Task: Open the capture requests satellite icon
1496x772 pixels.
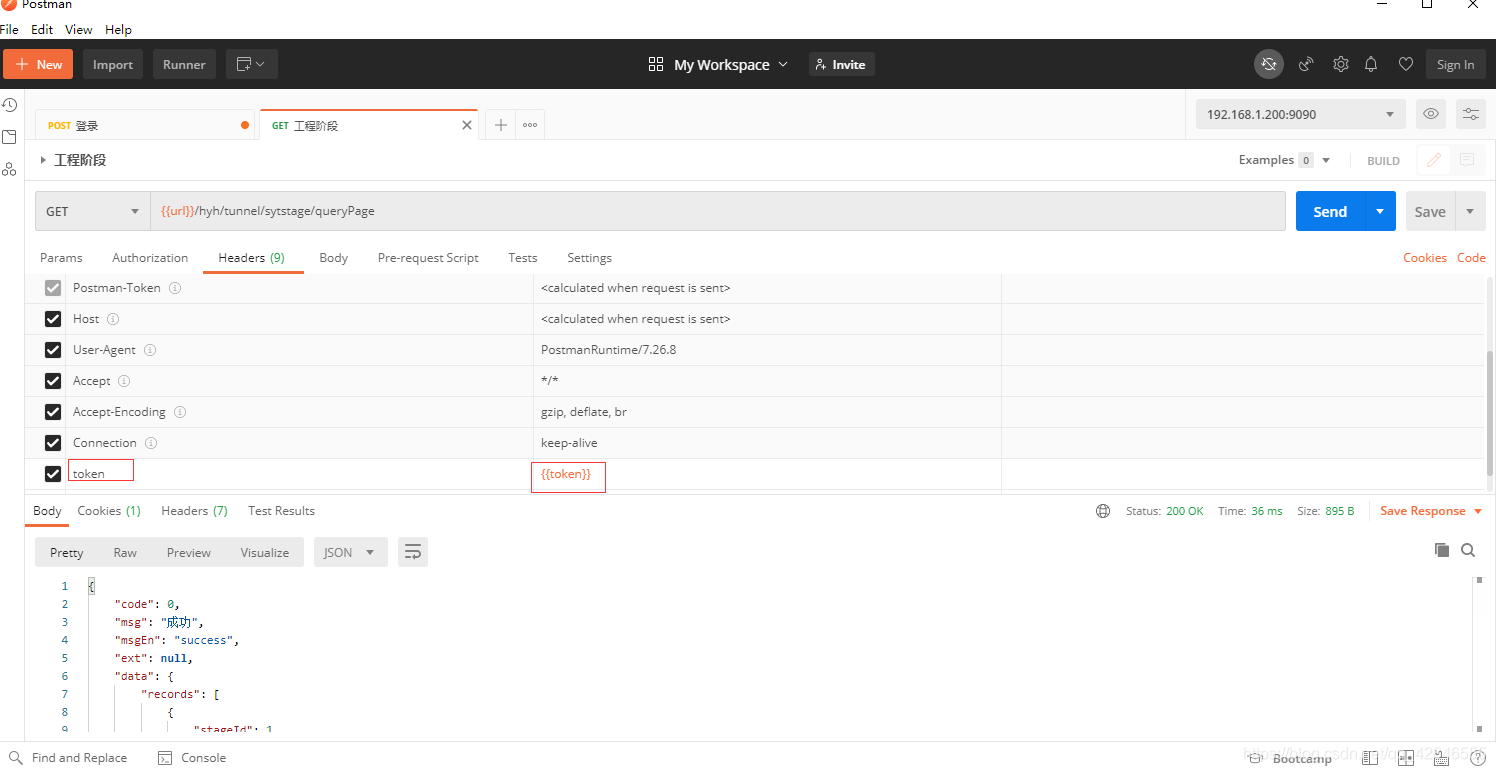Action: coord(1306,64)
